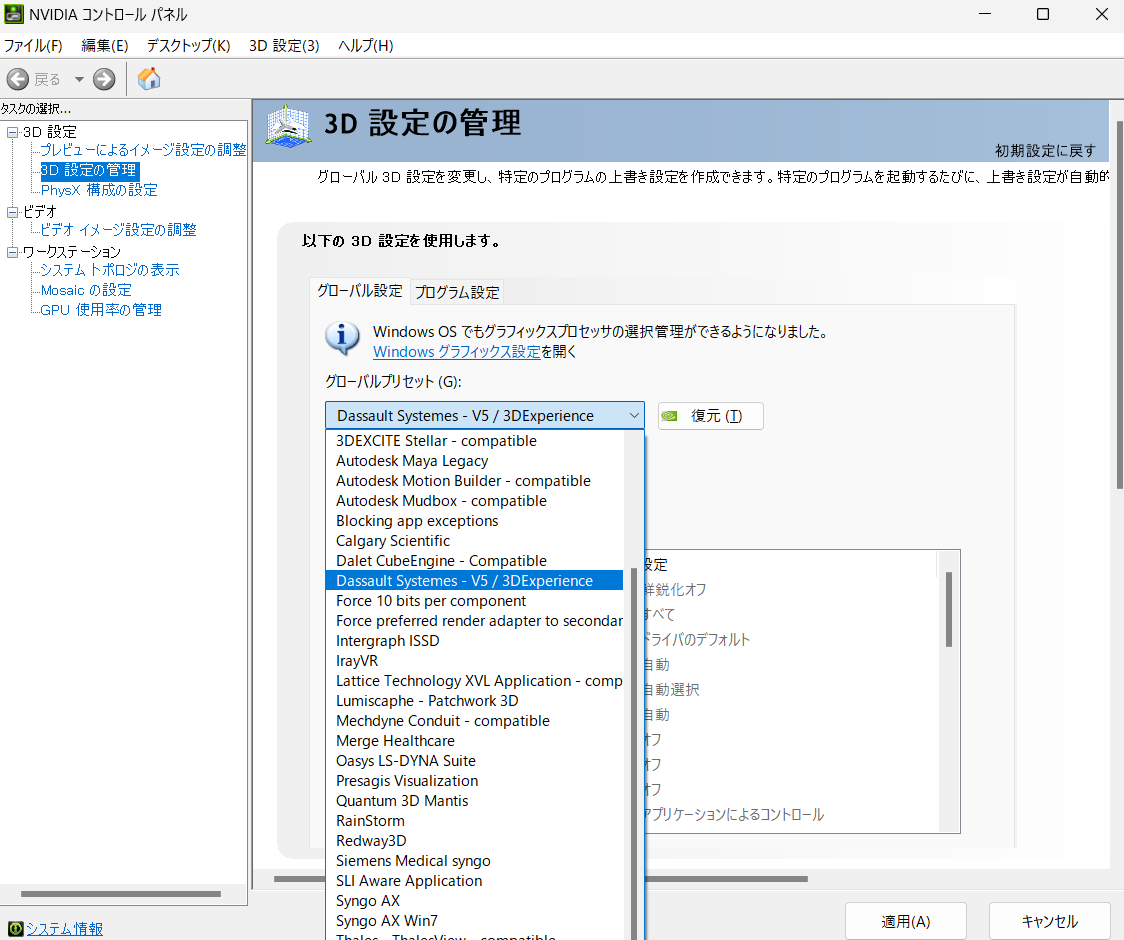The height and width of the screenshot is (940, 1124).
Task: Choose Redway3D preset
Action: [x=475, y=841]
